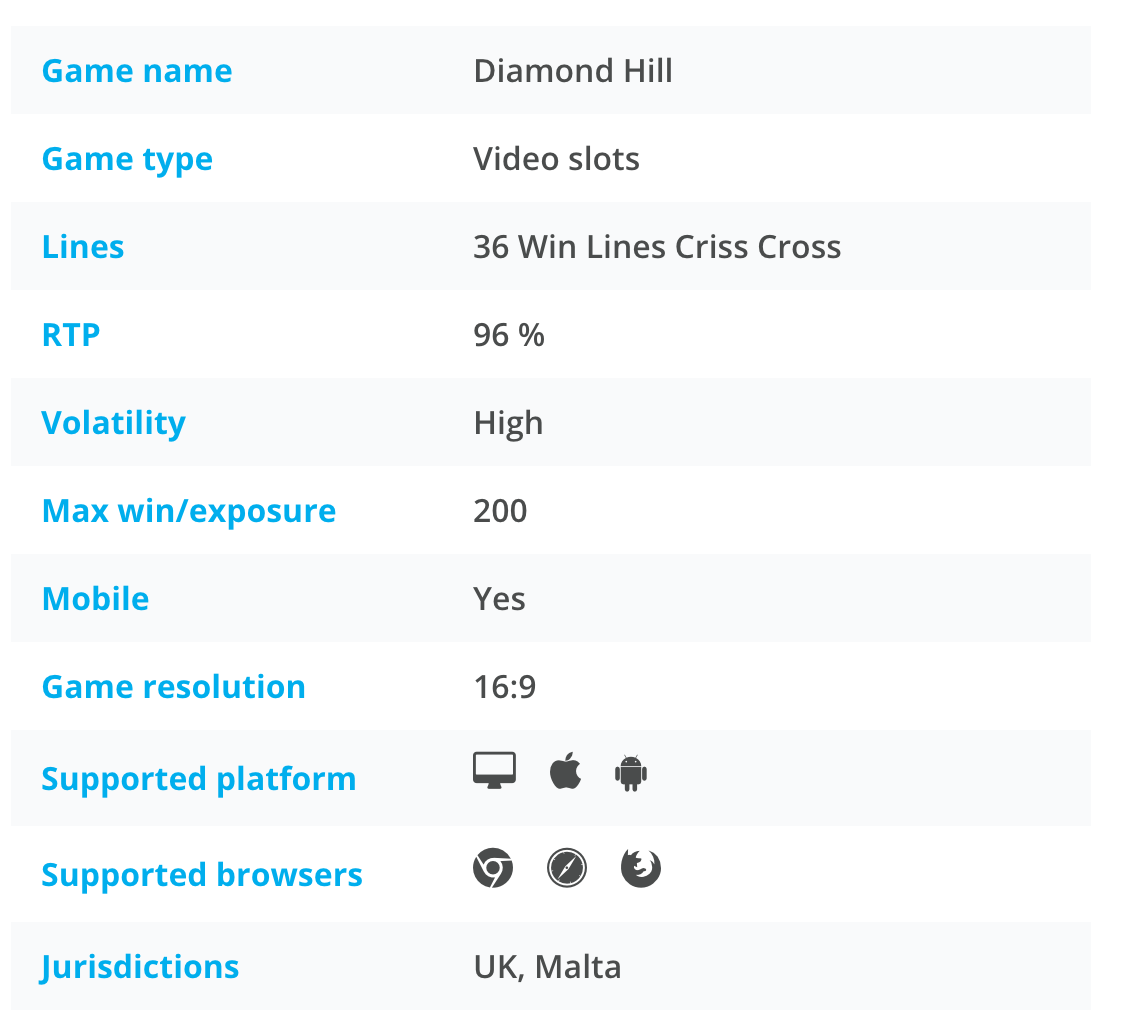Select the Game name label

[x=137, y=71]
